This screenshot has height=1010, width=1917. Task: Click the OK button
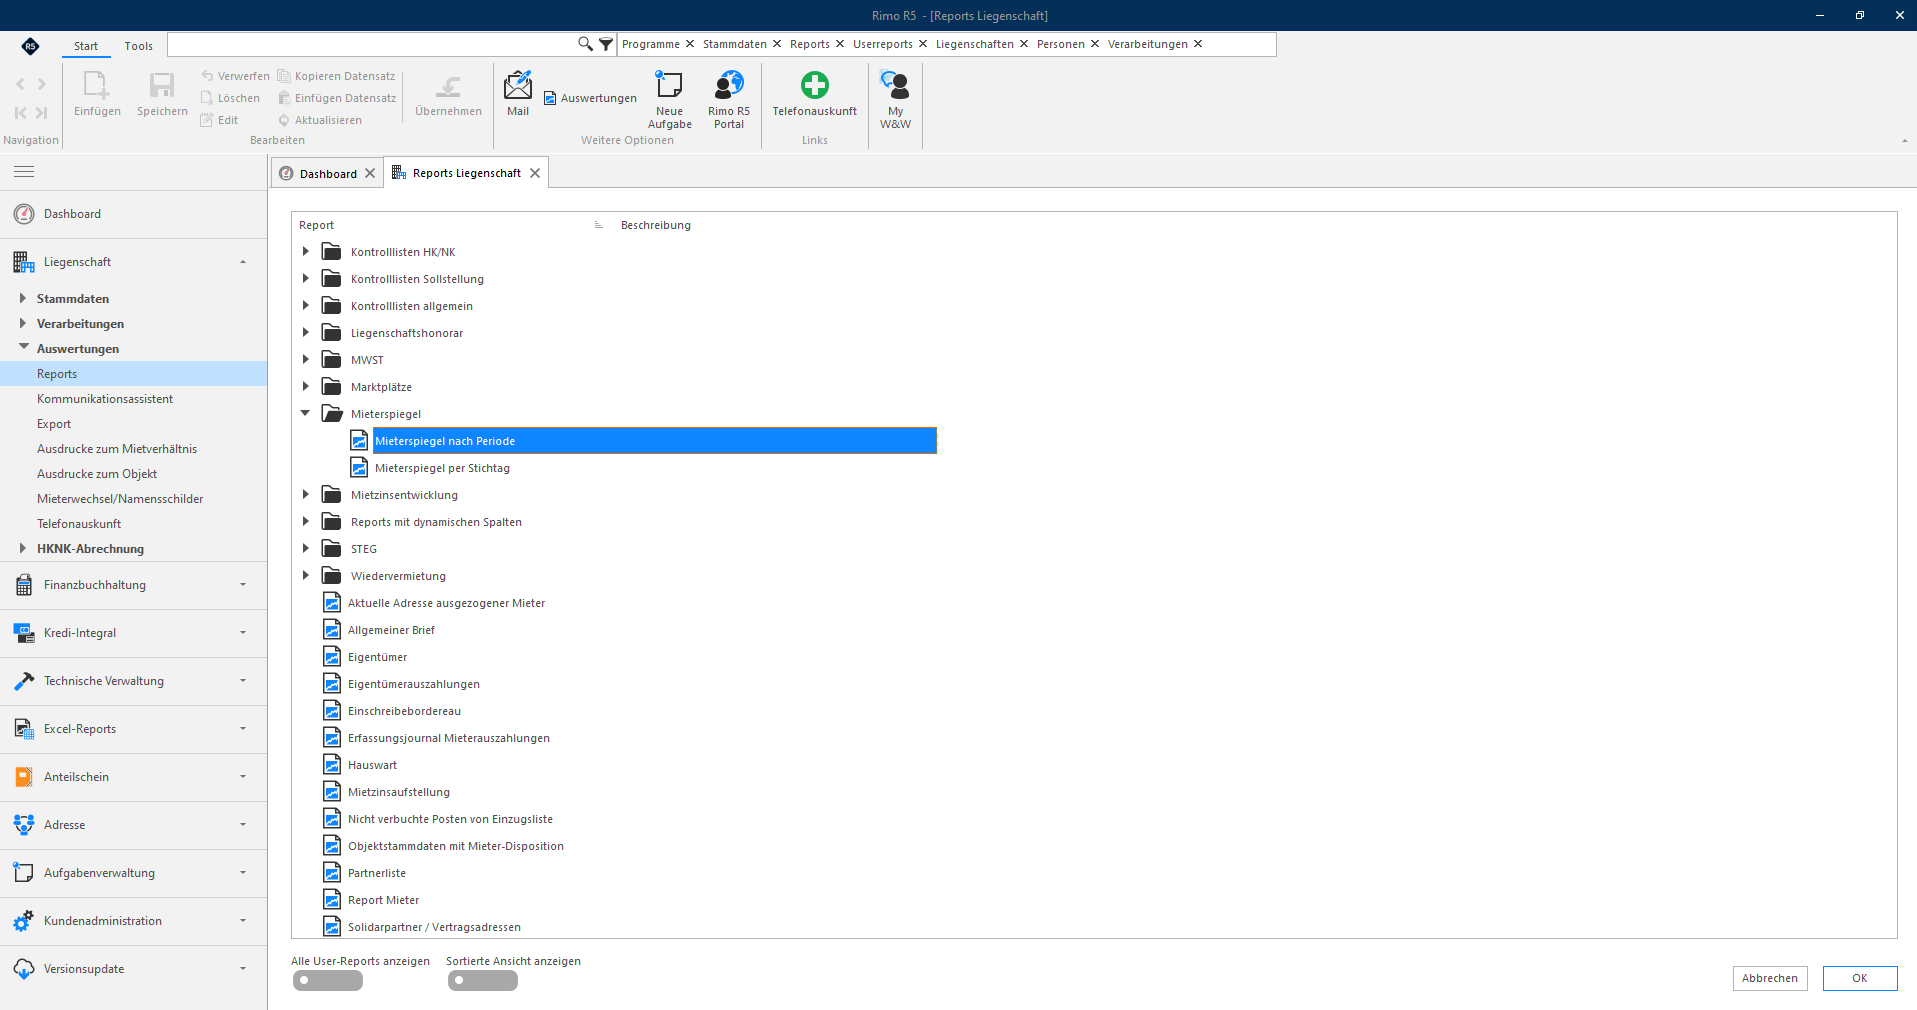[1859, 978]
